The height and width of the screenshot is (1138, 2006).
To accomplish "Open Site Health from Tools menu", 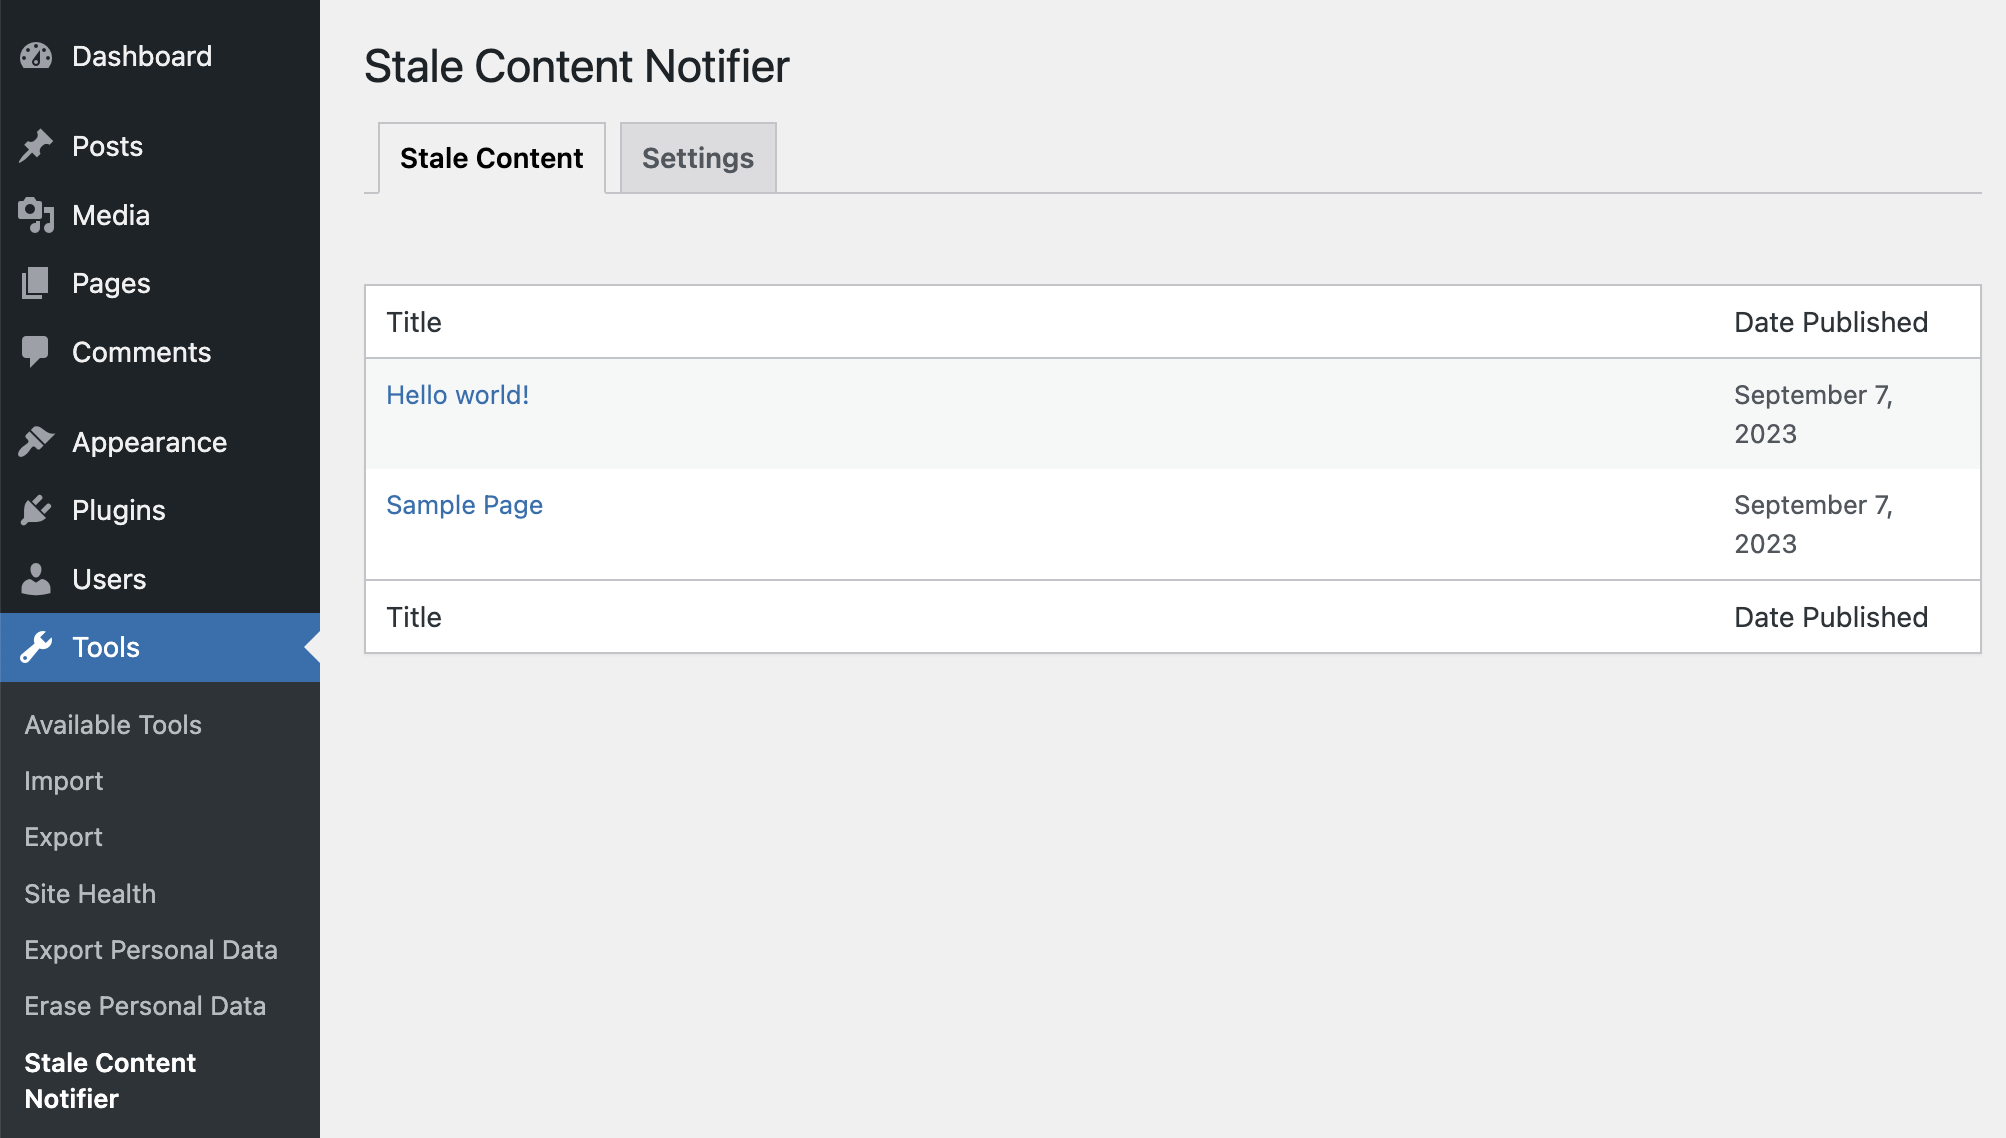I will pos(90,894).
